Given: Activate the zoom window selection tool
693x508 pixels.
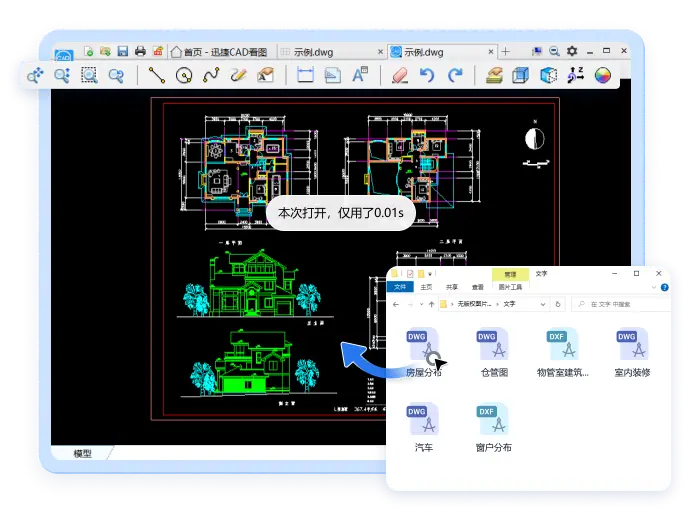Looking at the screenshot, I should 89,75.
